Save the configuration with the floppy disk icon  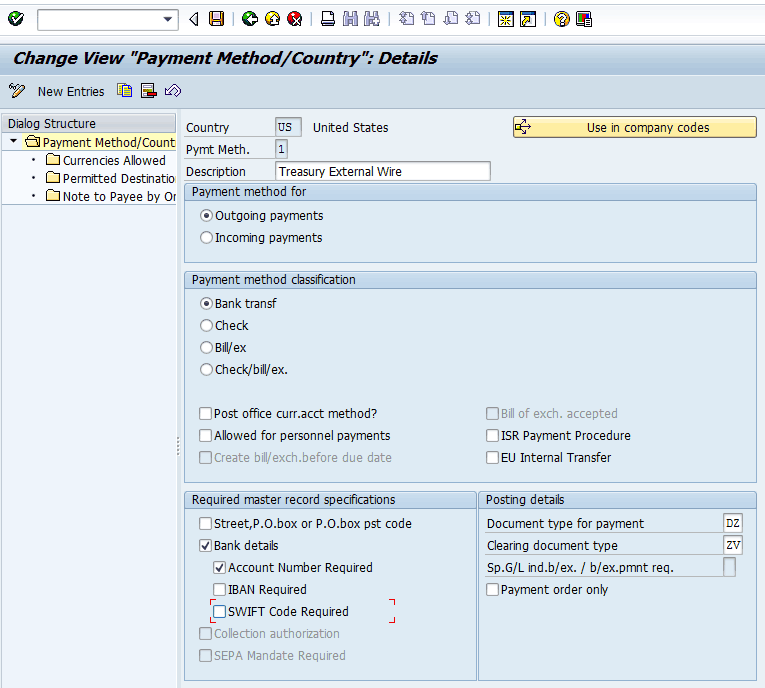217,19
